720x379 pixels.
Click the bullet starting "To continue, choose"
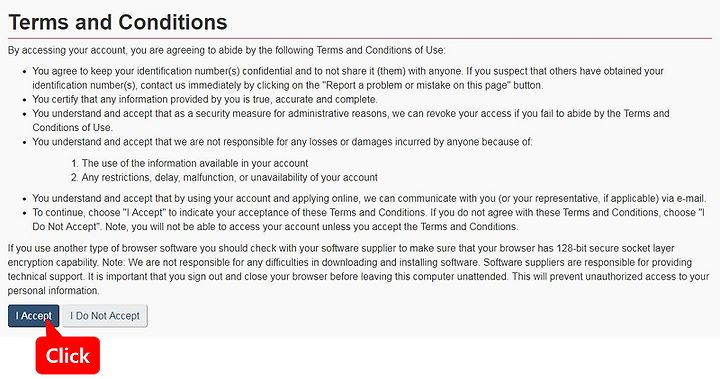point(368,220)
